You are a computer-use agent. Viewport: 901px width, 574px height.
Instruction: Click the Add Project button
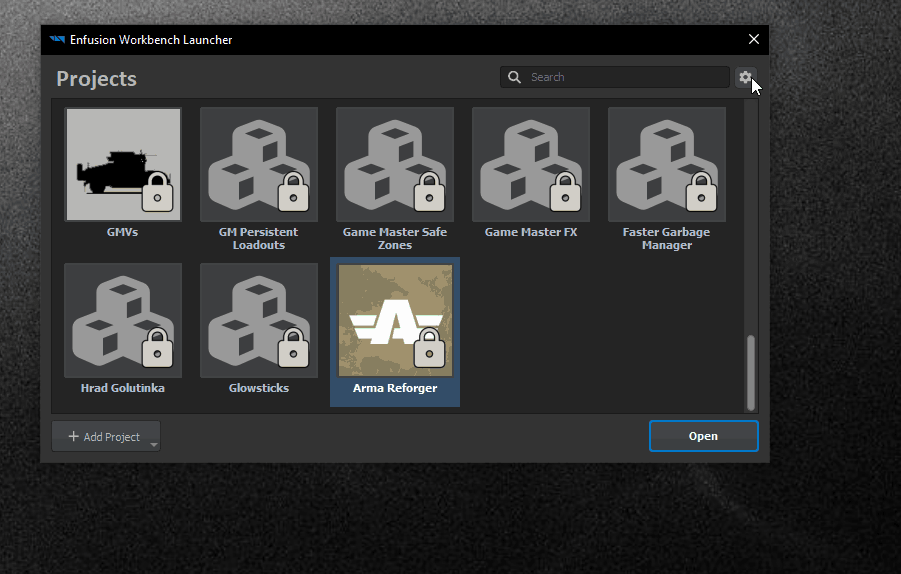coord(105,437)
